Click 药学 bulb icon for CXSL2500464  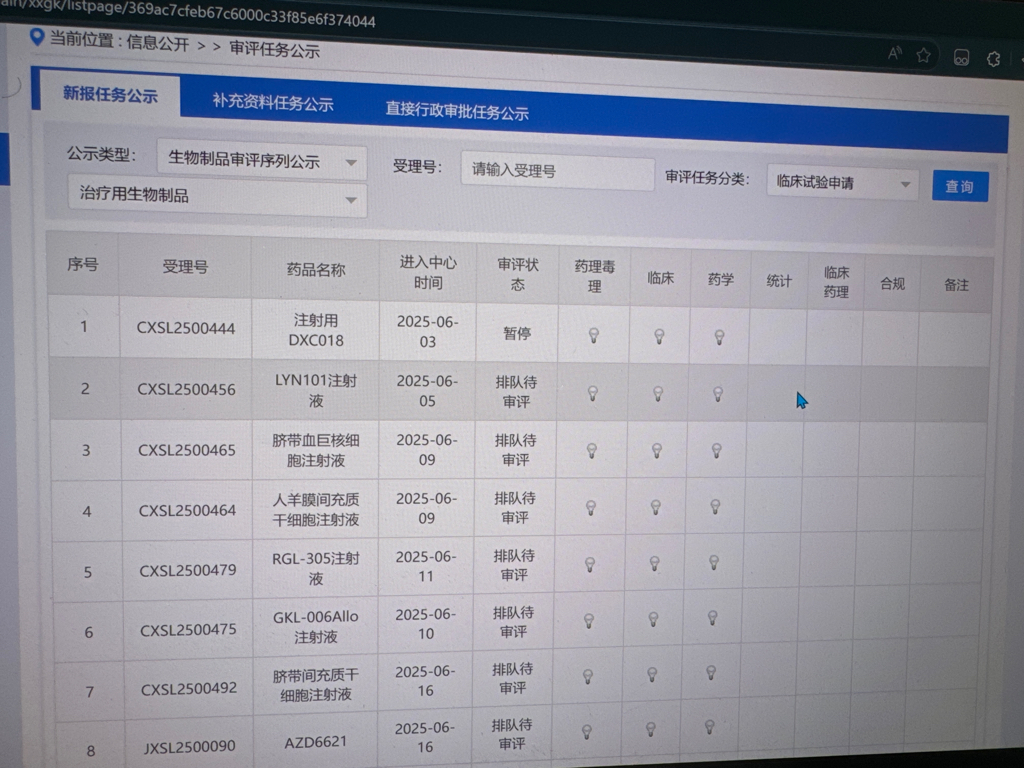click(x=715, y=507)
